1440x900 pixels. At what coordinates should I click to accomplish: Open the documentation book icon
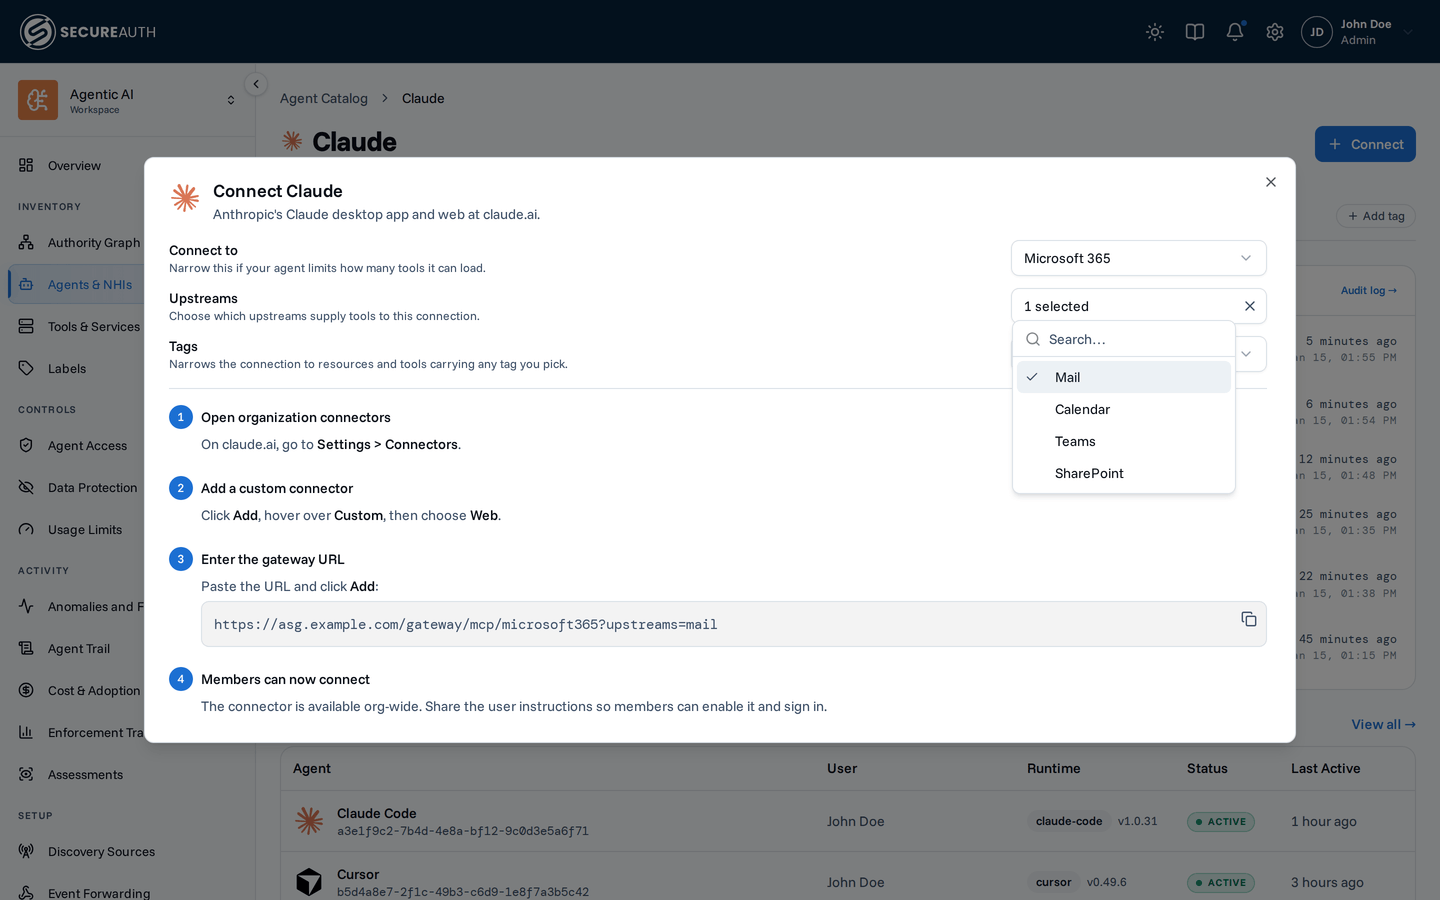1195,32
